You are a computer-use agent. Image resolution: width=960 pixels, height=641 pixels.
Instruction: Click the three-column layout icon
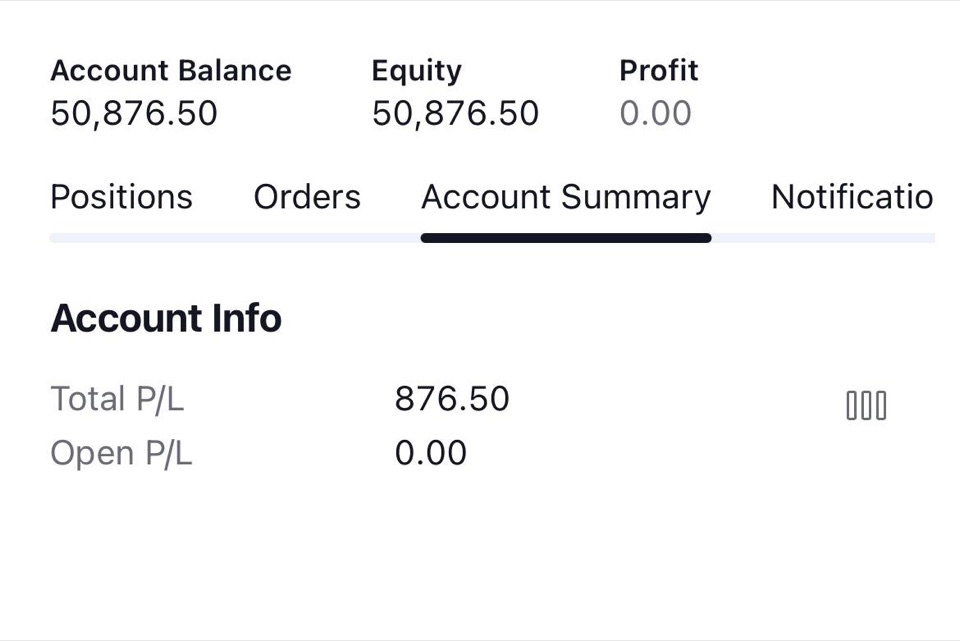point(866,406)
